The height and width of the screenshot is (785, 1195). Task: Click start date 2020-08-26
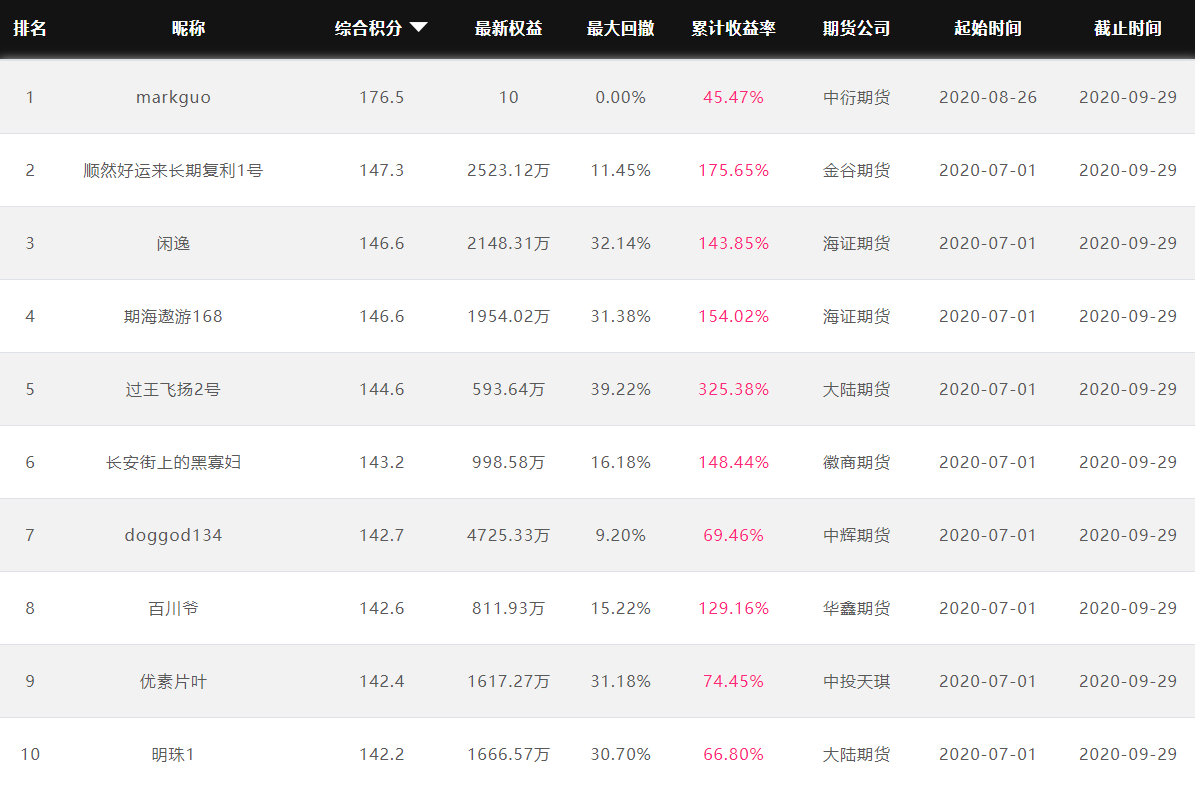(x=988, y=98)
